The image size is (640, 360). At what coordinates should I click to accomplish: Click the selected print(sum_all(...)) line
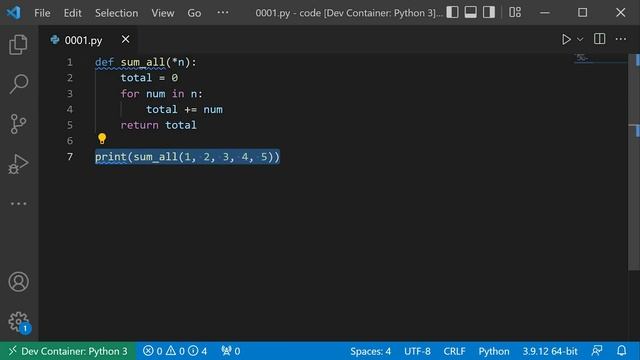tap(187, 157)
